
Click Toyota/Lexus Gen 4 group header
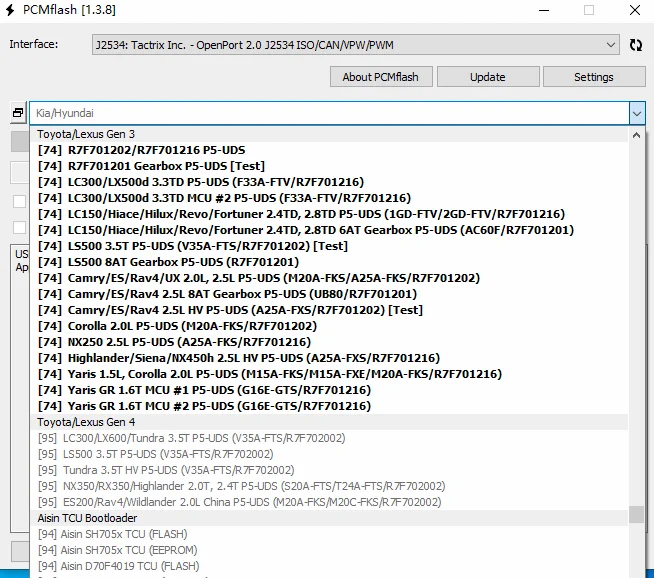(x=329, y=422)
